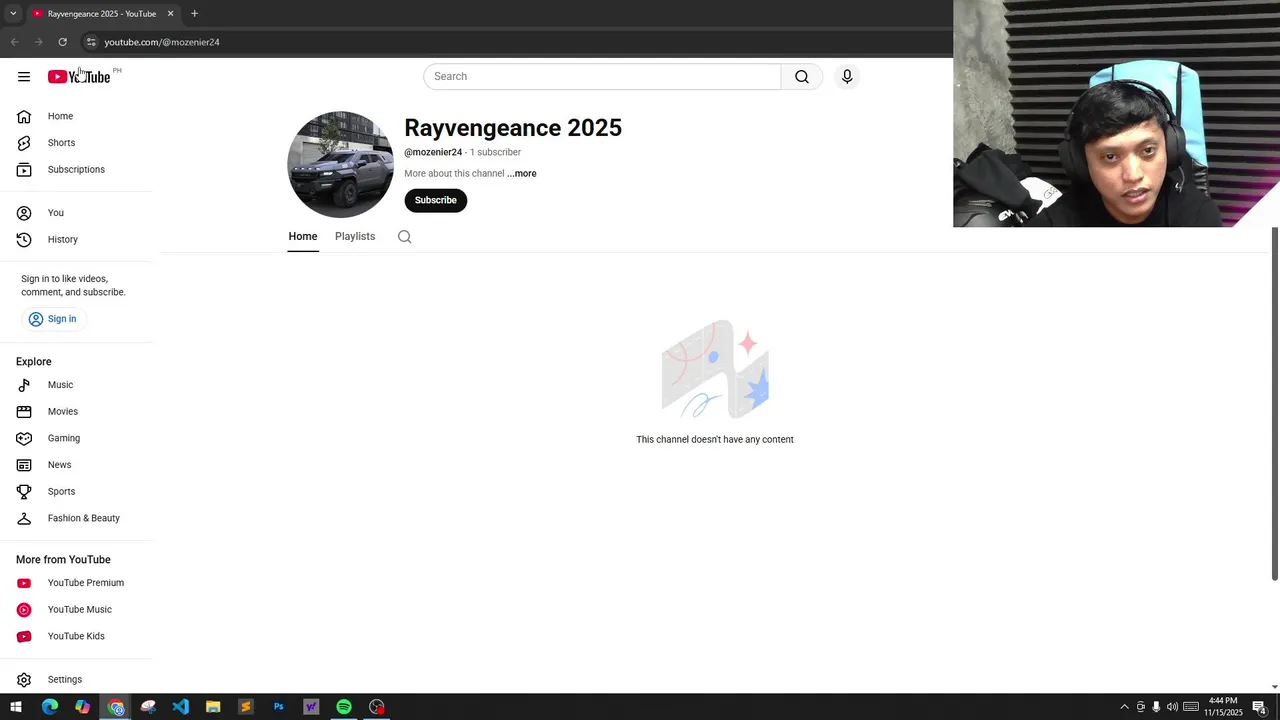Viewport: 1280px width, 720px height.
Task: Reload the page
Action: coord(62,42)
